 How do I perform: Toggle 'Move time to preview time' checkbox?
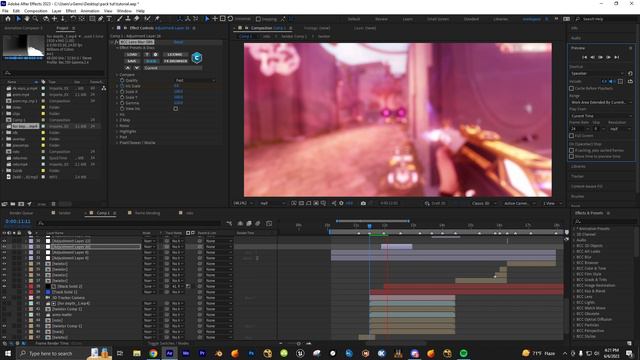pos(571,156)
